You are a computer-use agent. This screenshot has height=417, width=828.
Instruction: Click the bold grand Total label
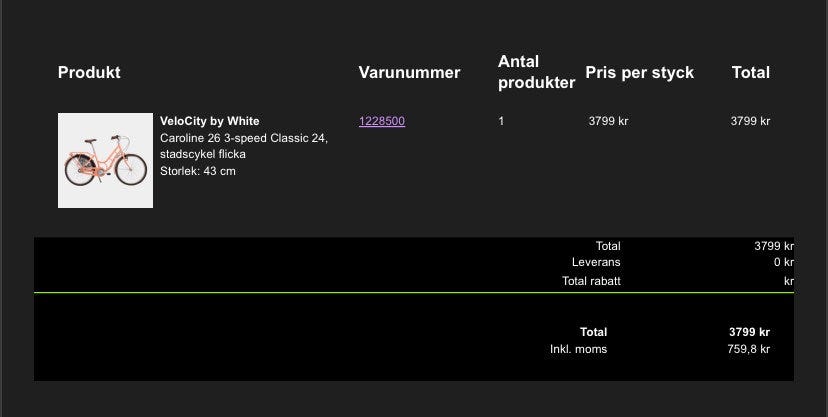coord(593,332)
